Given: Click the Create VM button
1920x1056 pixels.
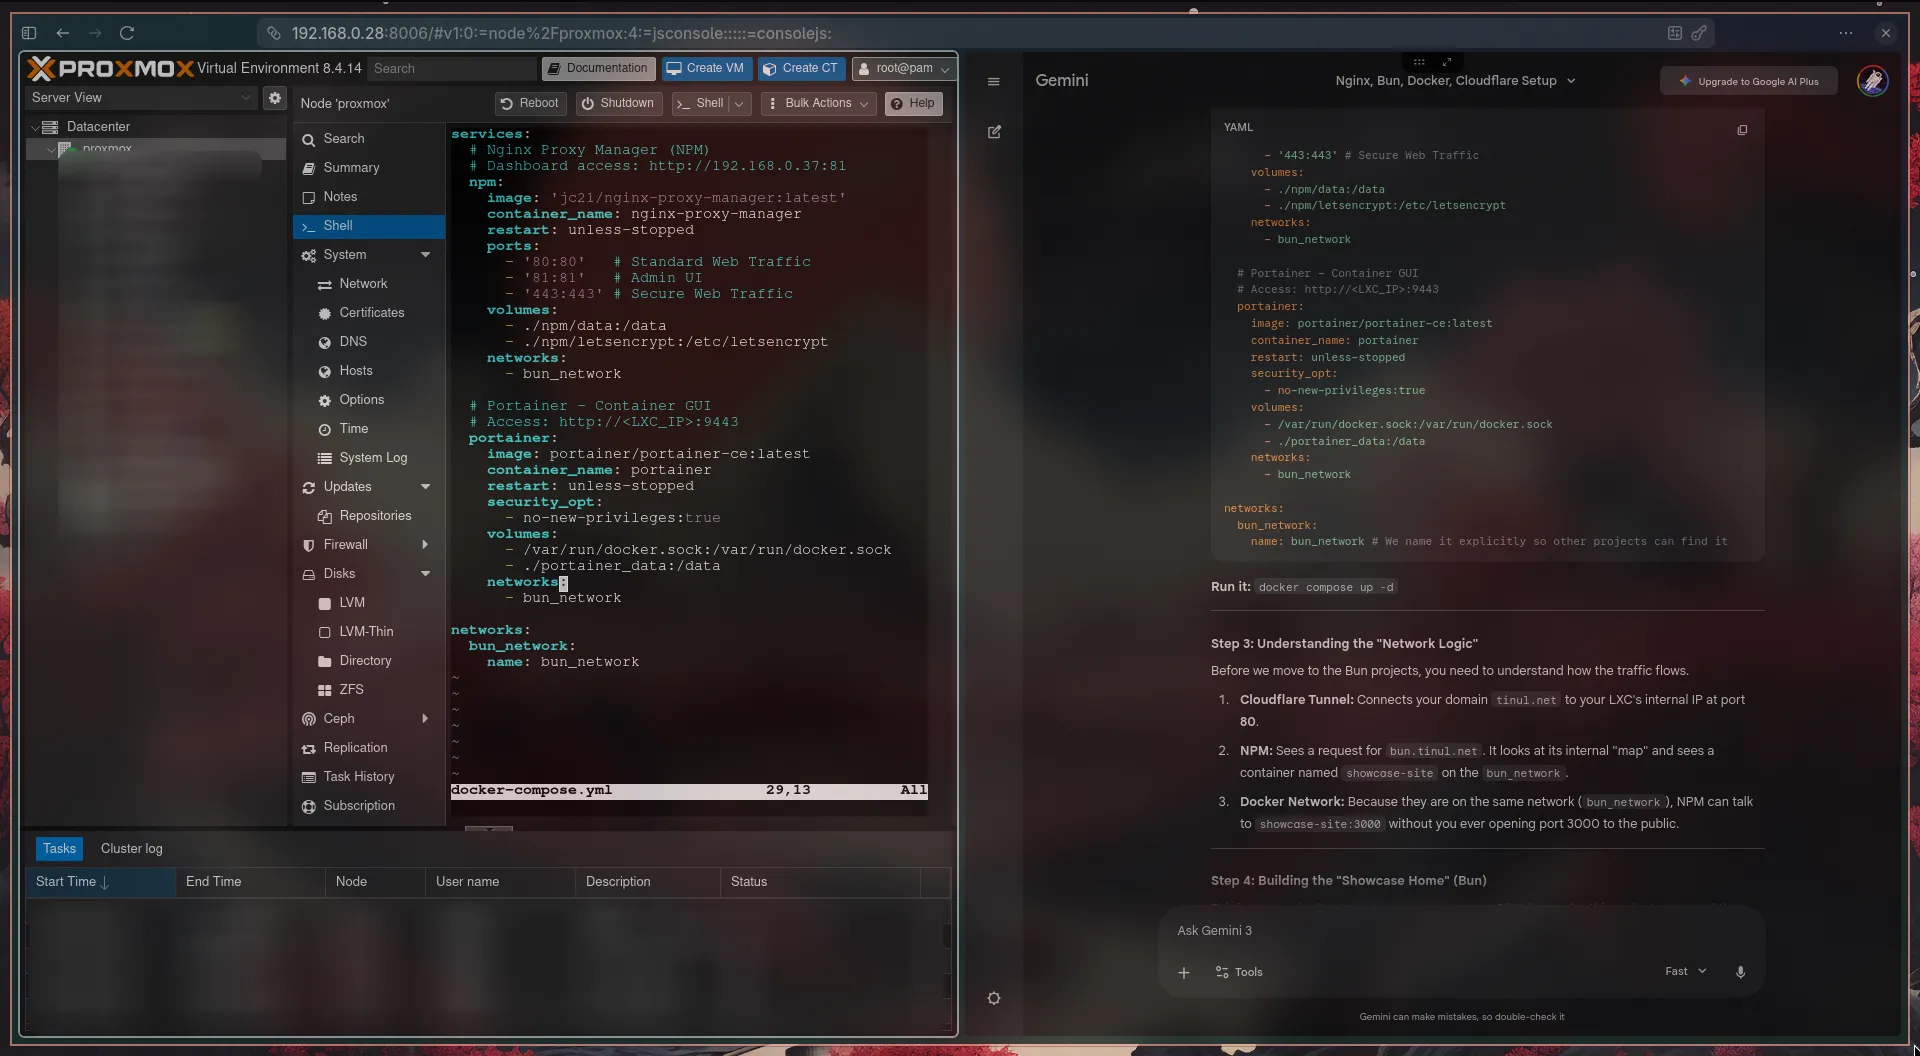Looking at the screenshot, I should [706, 69].
